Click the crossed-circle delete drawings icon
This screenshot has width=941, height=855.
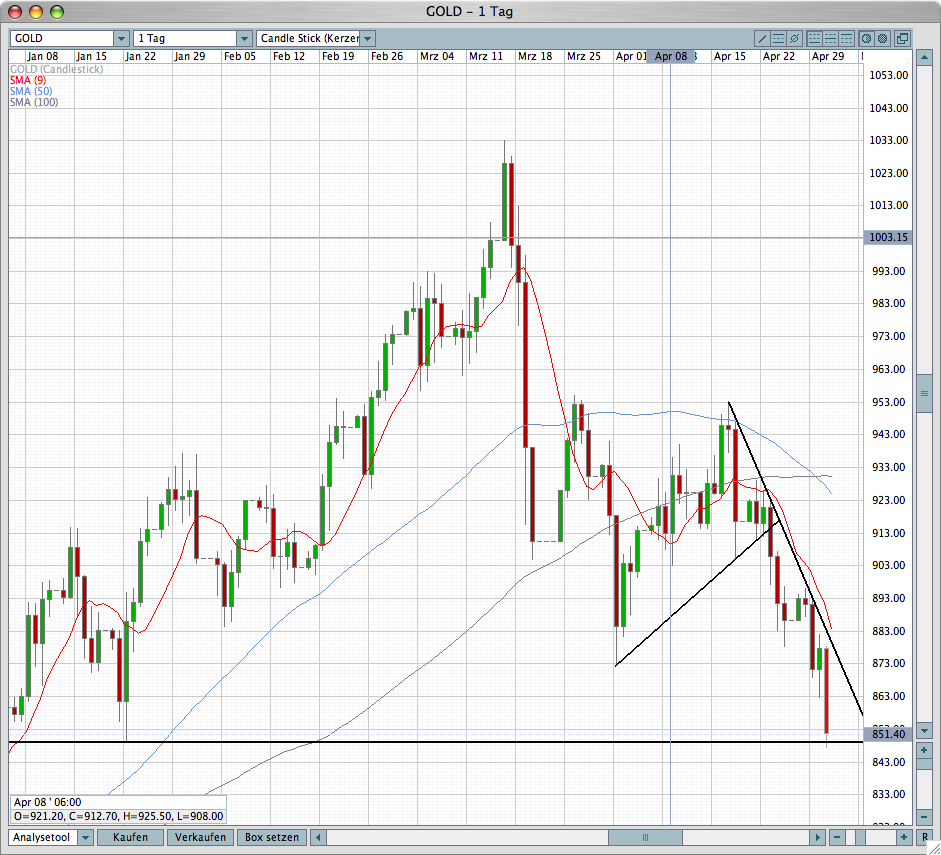tap(795, 39)
